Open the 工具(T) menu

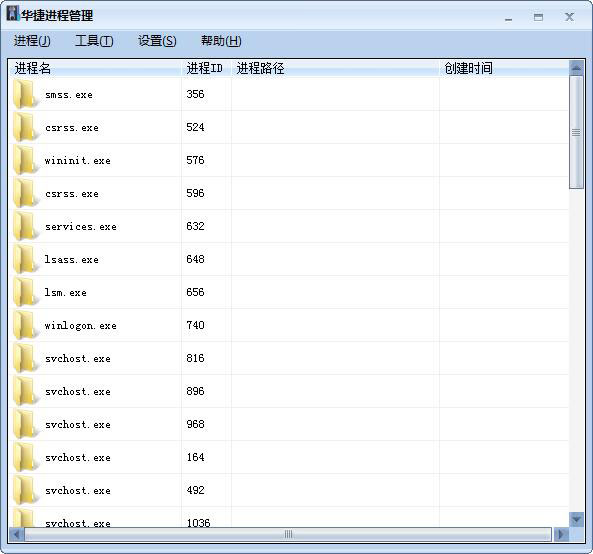pos(94,40)
